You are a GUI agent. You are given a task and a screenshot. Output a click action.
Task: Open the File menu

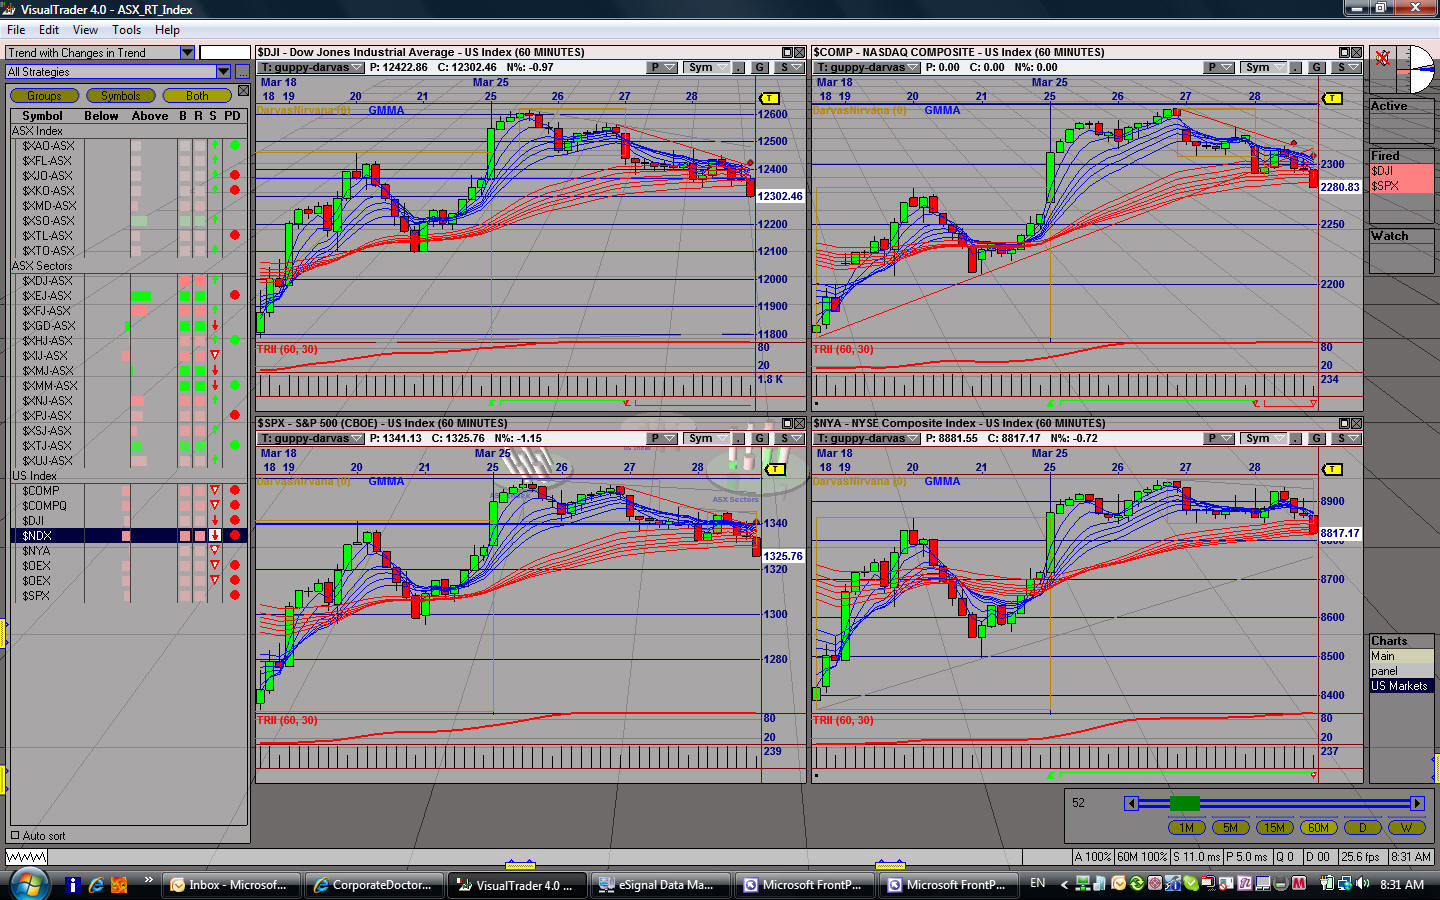pyautogui.click(x=16, y=30)
